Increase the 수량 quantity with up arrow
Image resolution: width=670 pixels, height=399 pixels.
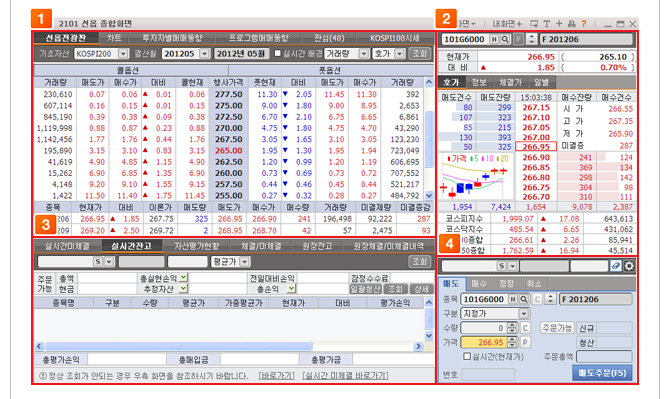point(511,326)
